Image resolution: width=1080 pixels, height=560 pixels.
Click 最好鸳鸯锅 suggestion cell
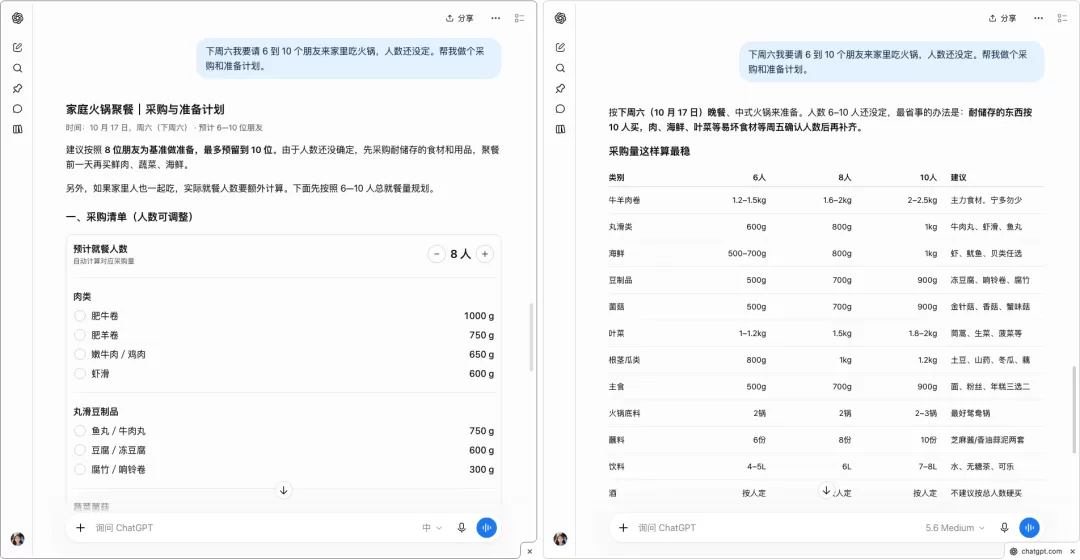pyautogui.click(x=970, y=413)
